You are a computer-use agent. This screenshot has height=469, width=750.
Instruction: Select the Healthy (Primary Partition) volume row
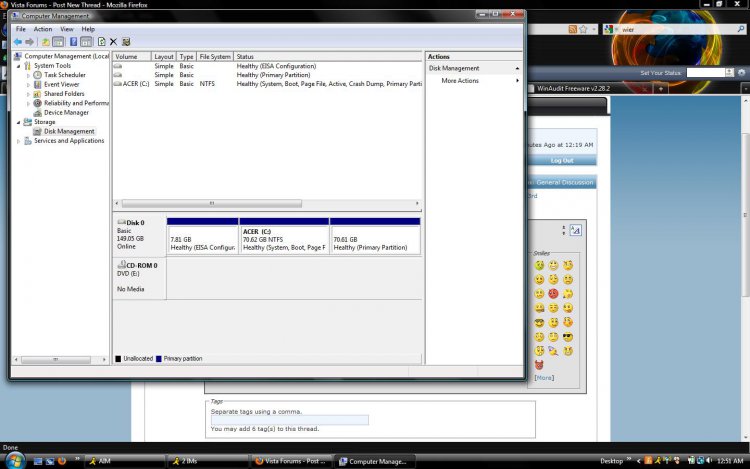pyautogui.click(x=267, y=75)
